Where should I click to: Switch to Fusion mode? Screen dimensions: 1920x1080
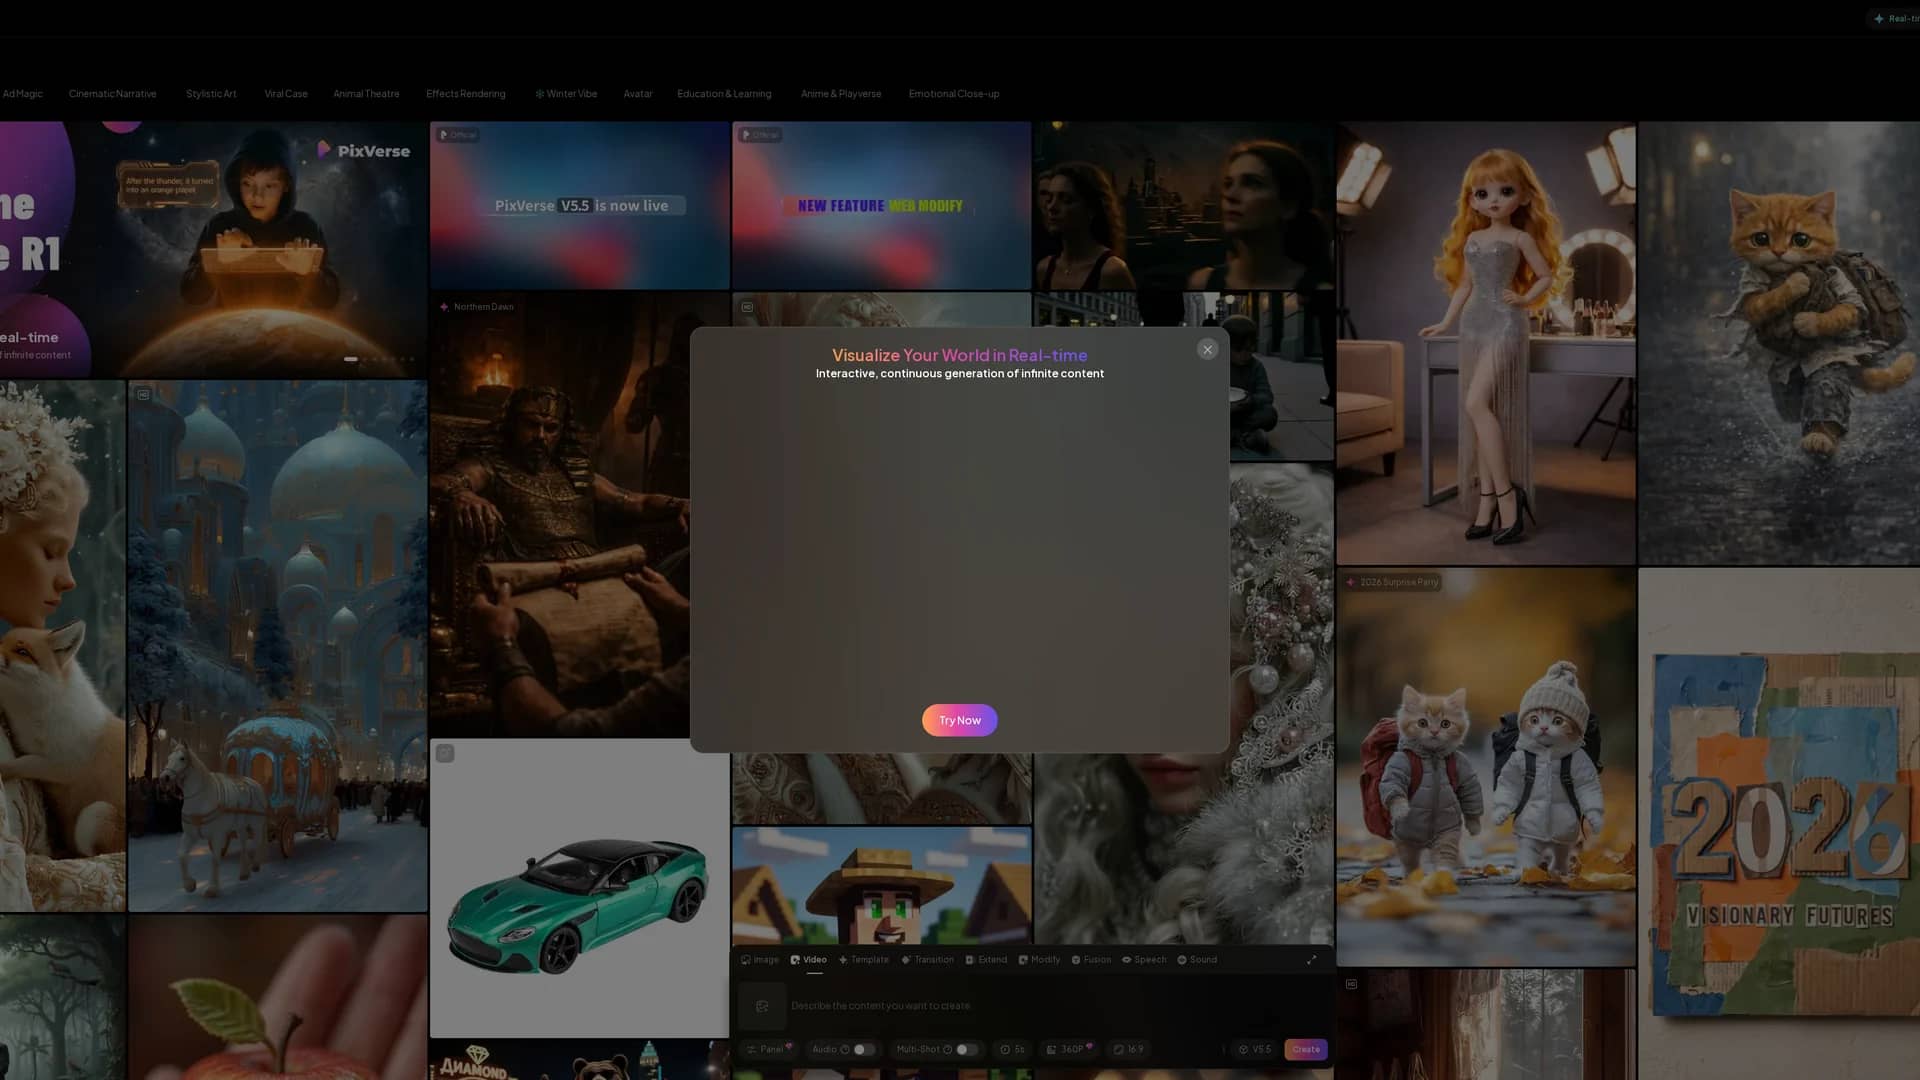point(1091,959)
